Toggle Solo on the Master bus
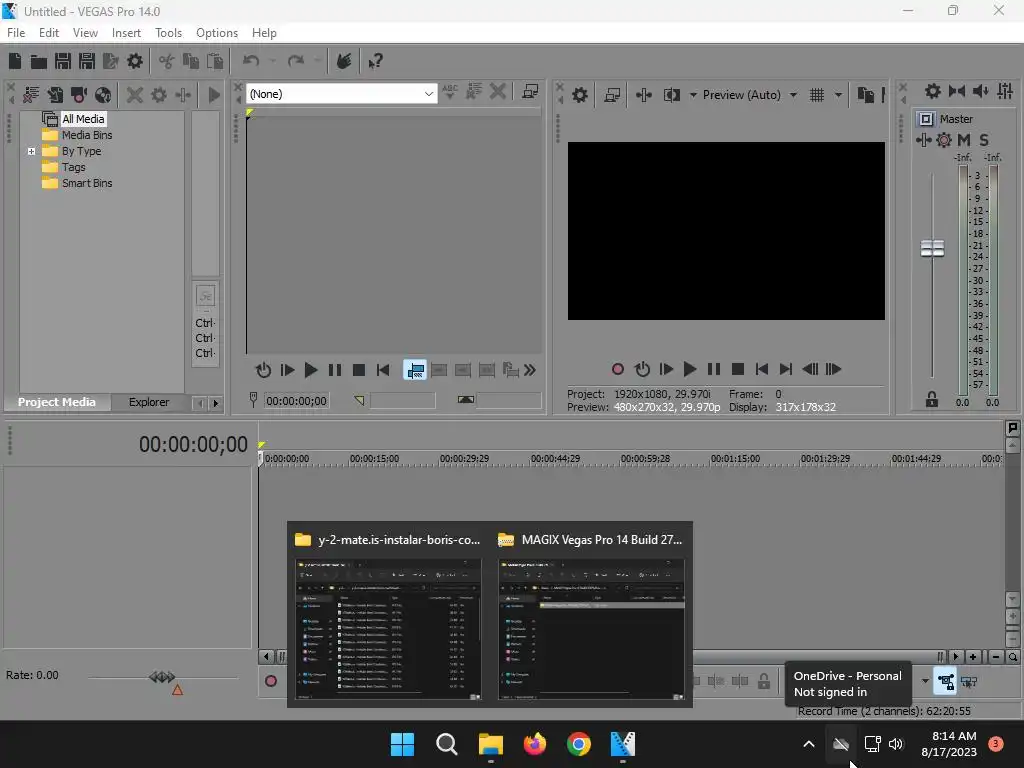The width and height of the screenshot is (1024, 768). (984, 140)
